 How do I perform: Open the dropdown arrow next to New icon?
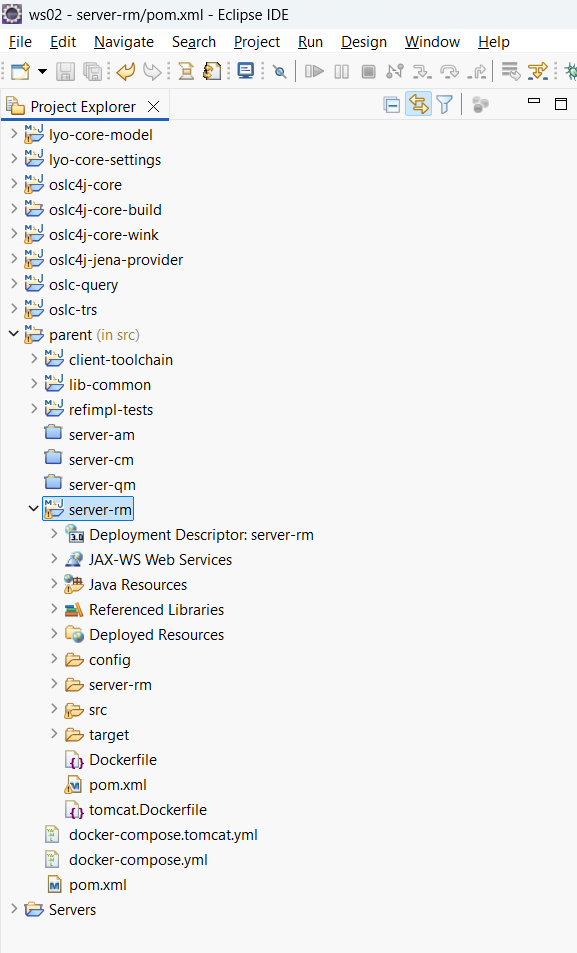coord(42,72)
